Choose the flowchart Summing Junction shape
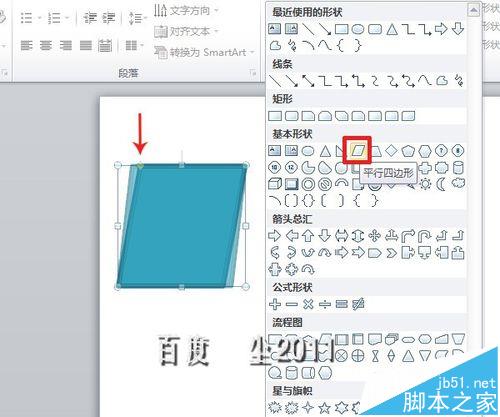This screenshot has height=417, width=500. click(x=341, y=356)
